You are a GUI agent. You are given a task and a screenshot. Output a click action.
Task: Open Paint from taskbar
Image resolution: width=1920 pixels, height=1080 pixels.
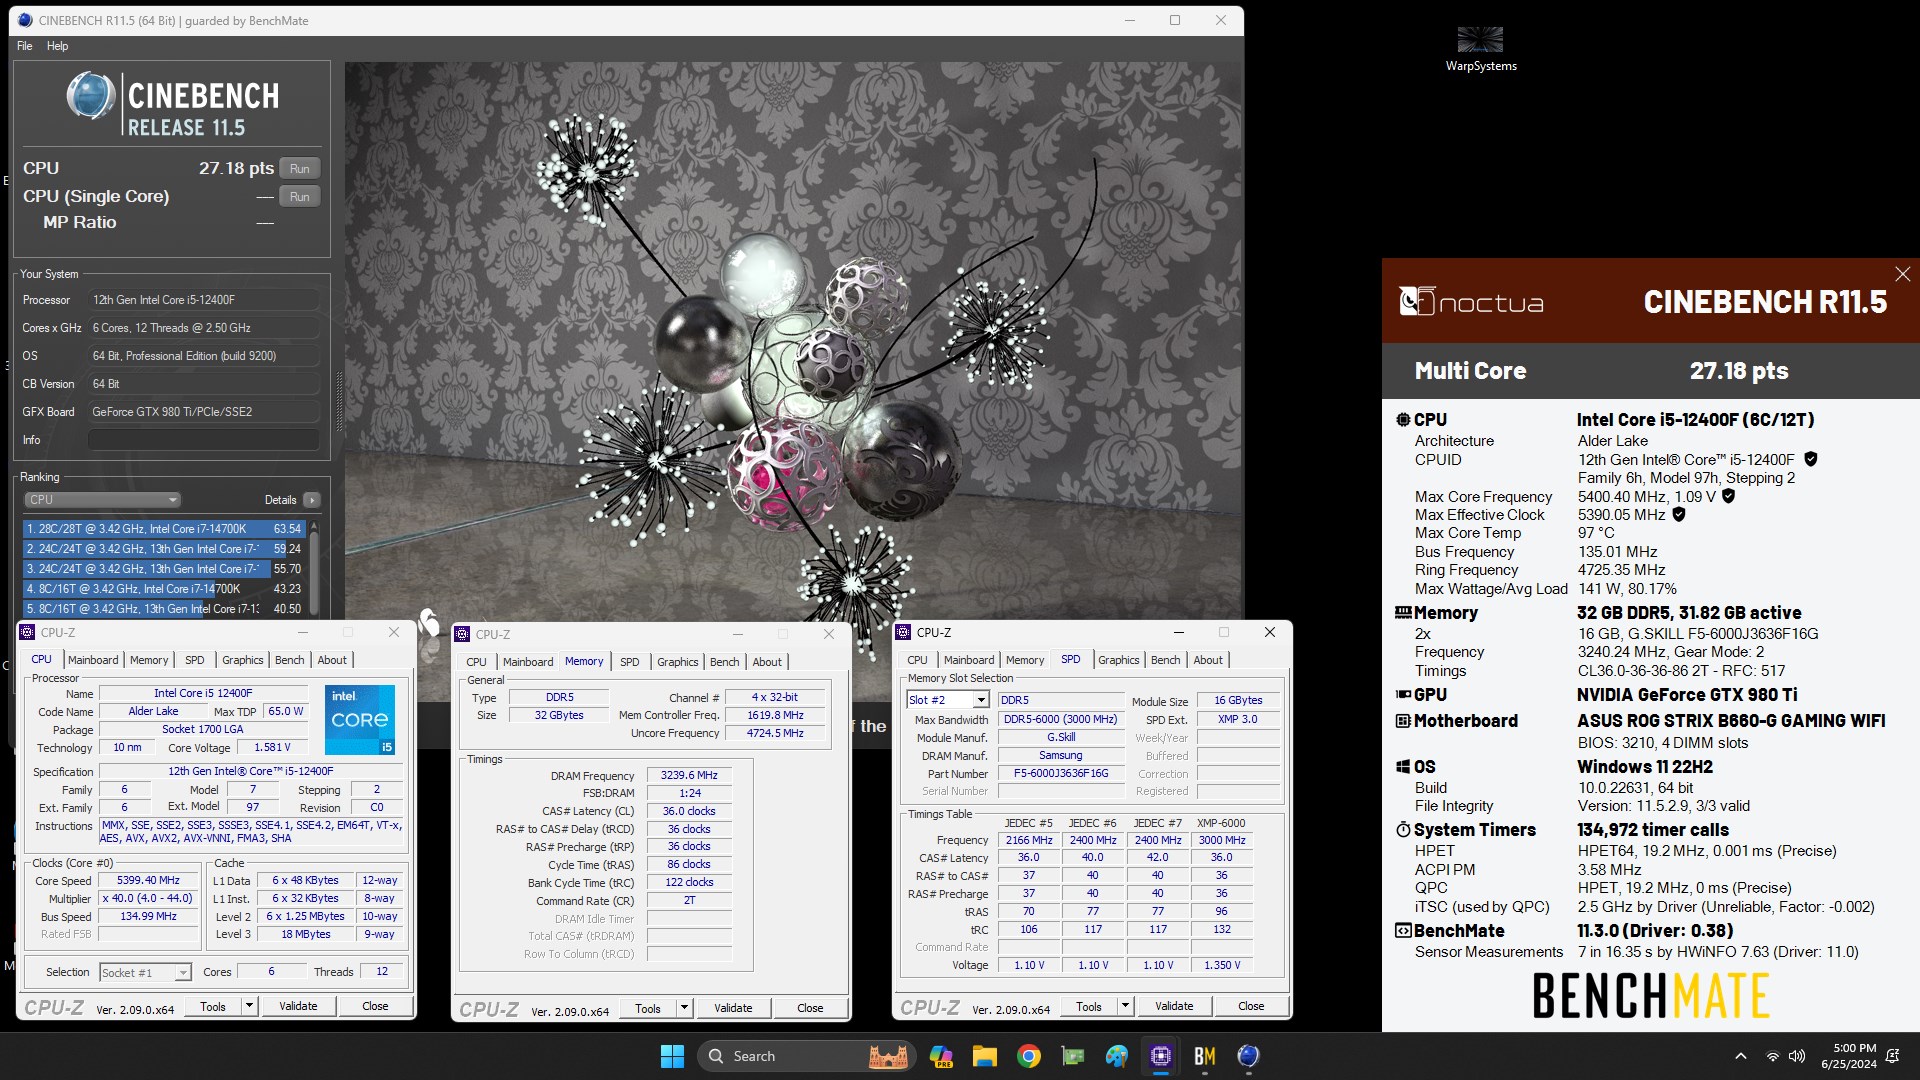click(x=1116, y=1056)
